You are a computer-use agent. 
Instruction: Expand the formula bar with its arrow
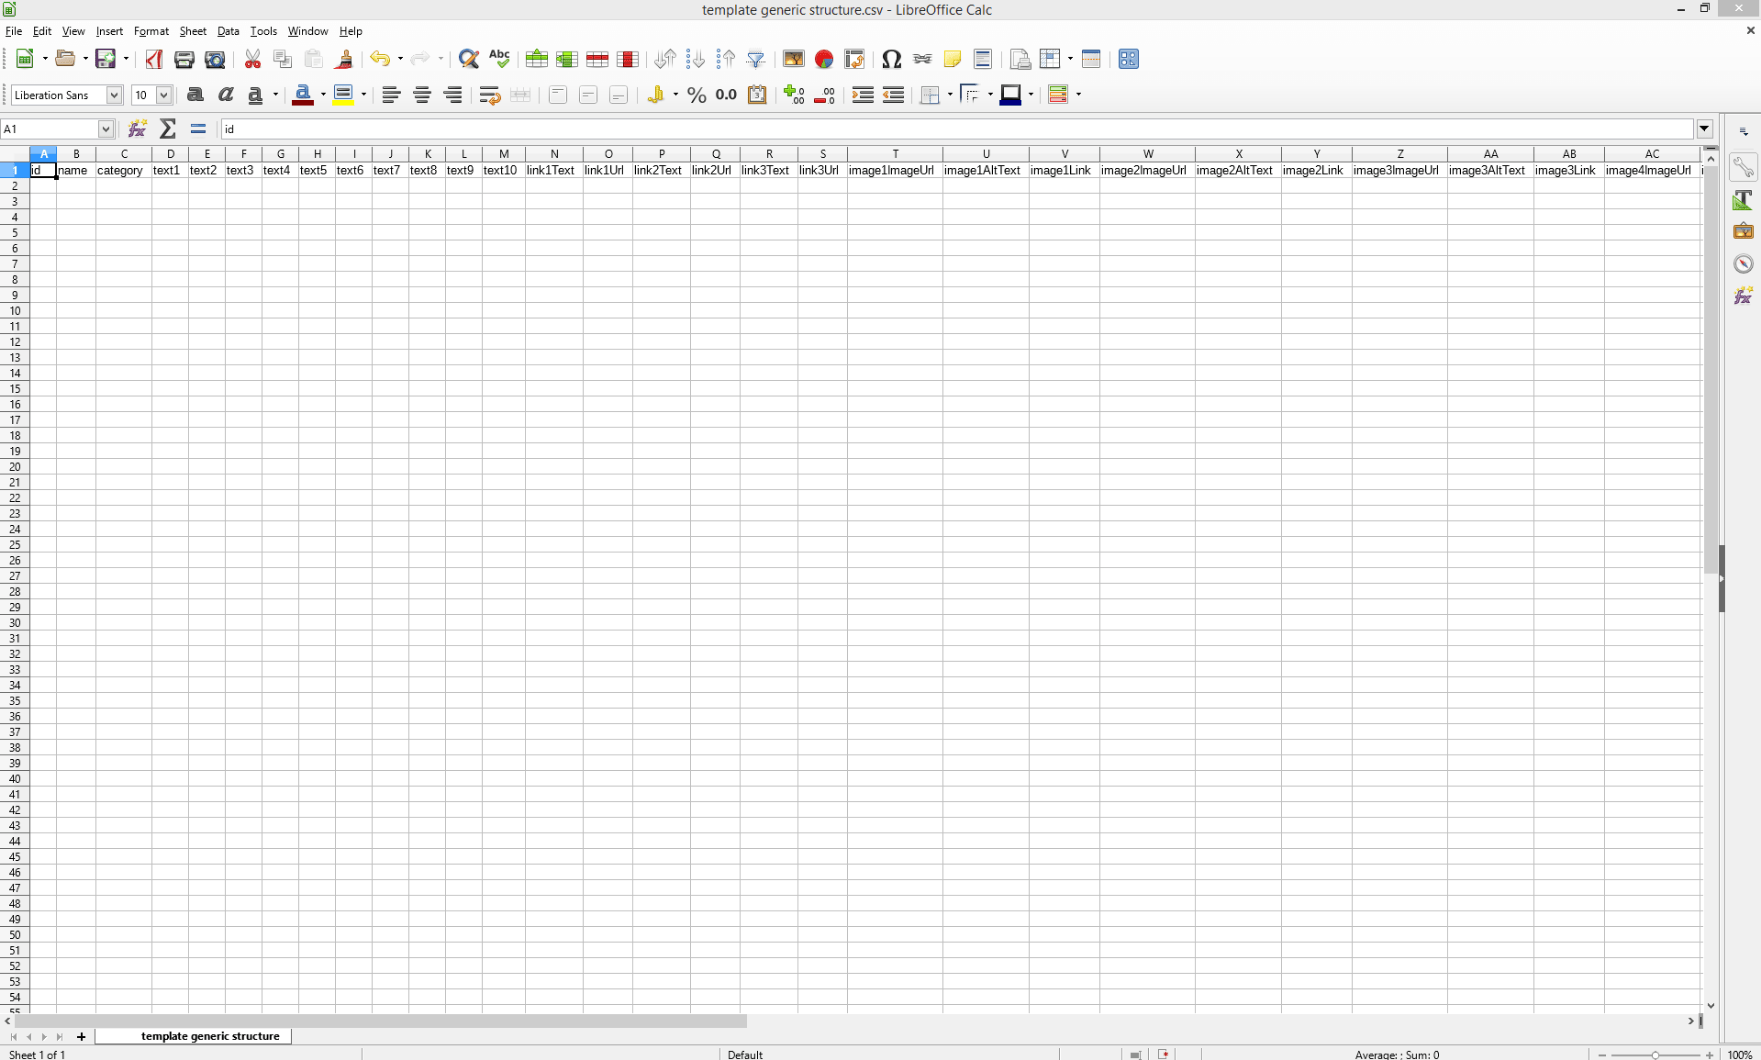[x=1705, y=129]
